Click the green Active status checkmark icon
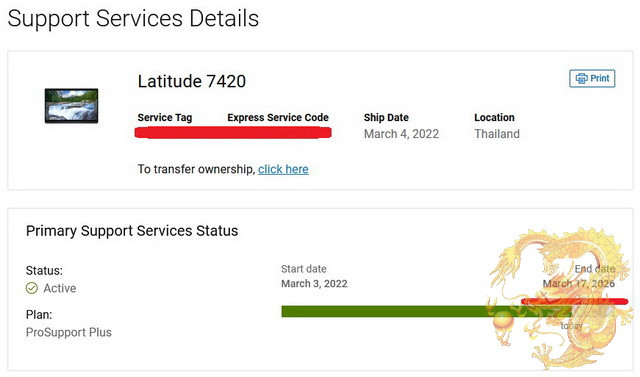640x377 pixels. click(x=32, y=288)
